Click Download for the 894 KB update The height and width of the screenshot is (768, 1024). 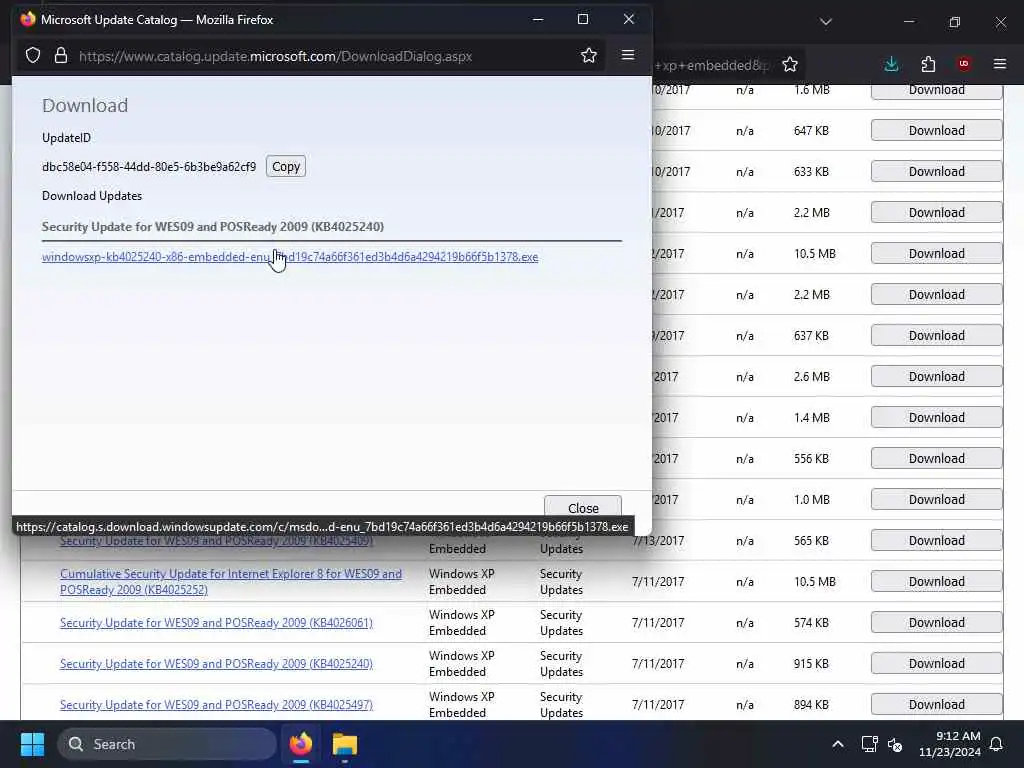936,705
